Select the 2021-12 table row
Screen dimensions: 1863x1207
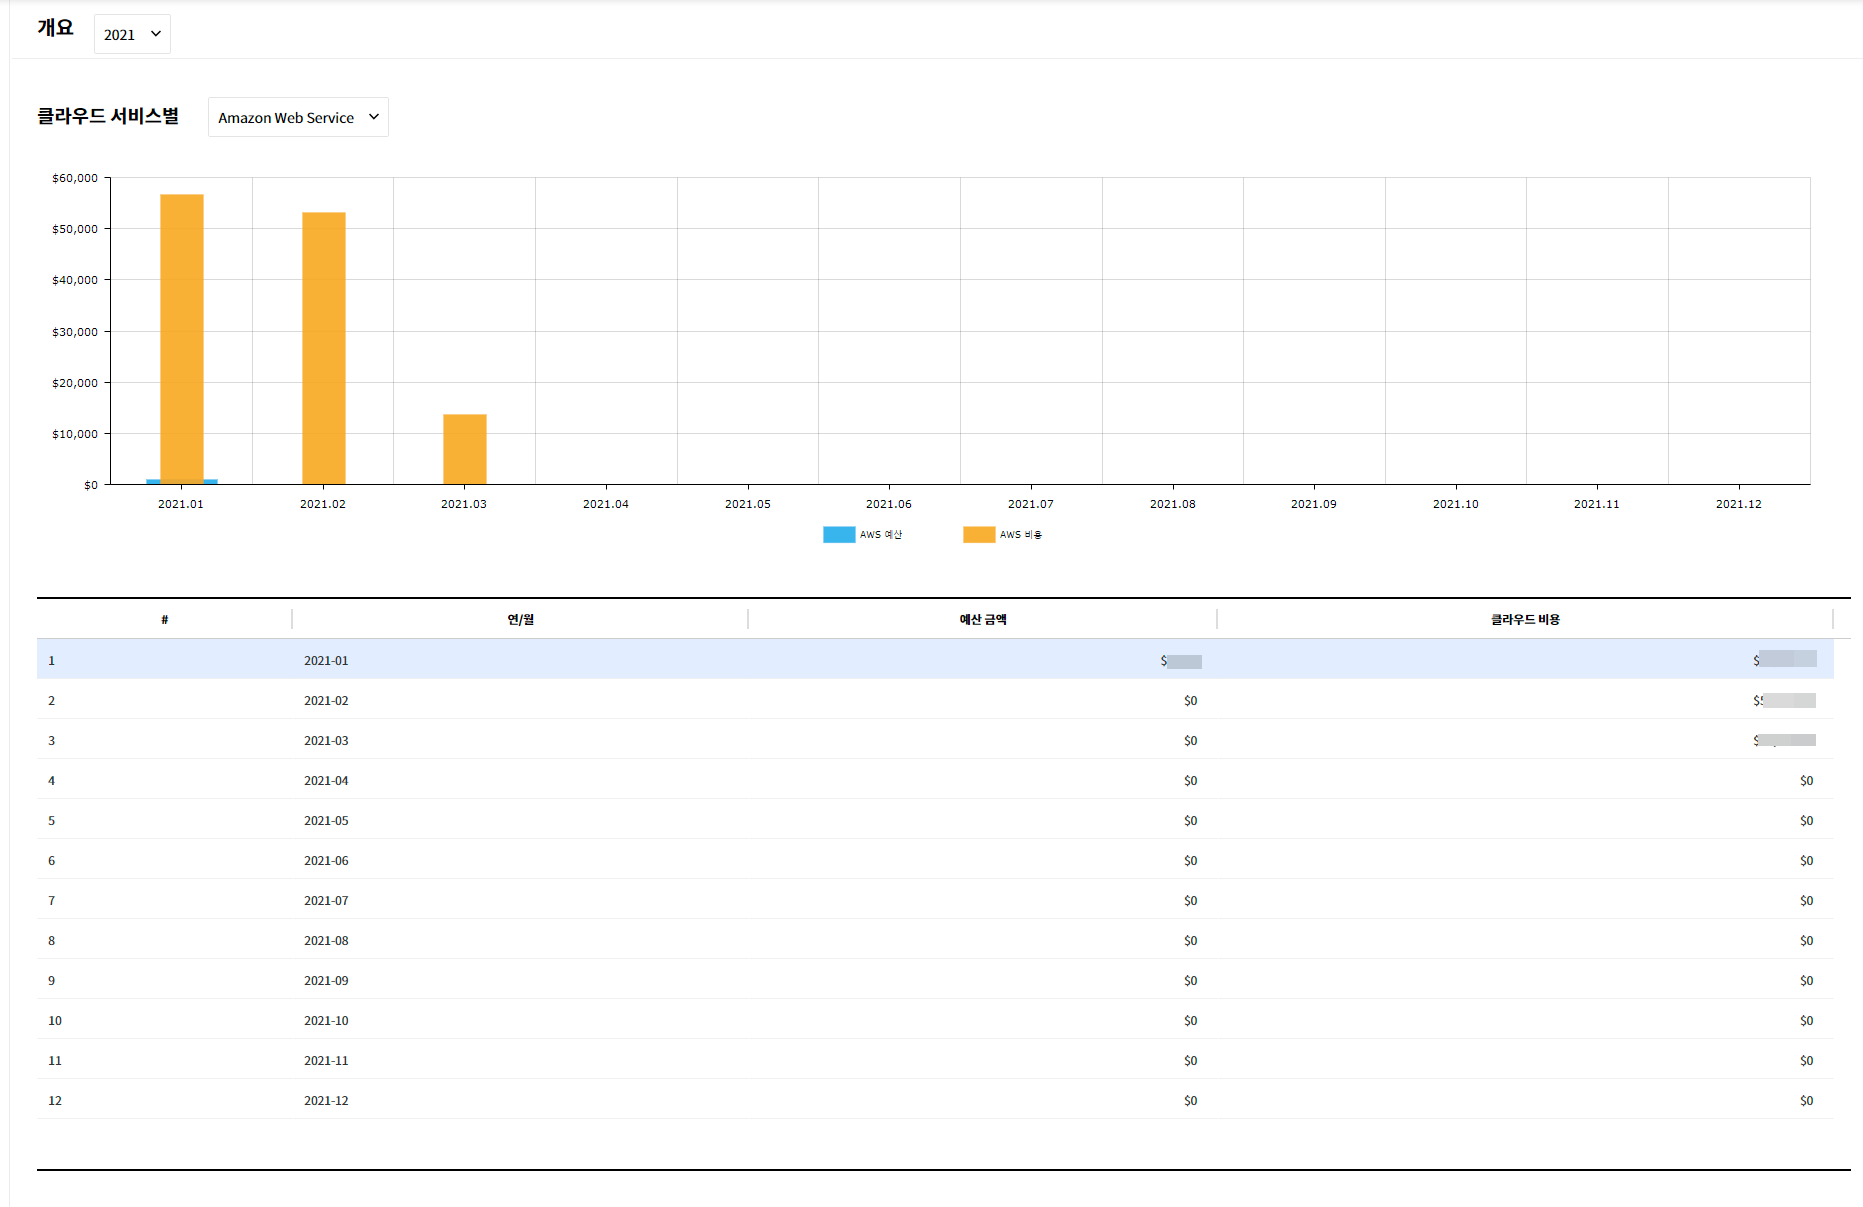click(x=326, y=1100)
